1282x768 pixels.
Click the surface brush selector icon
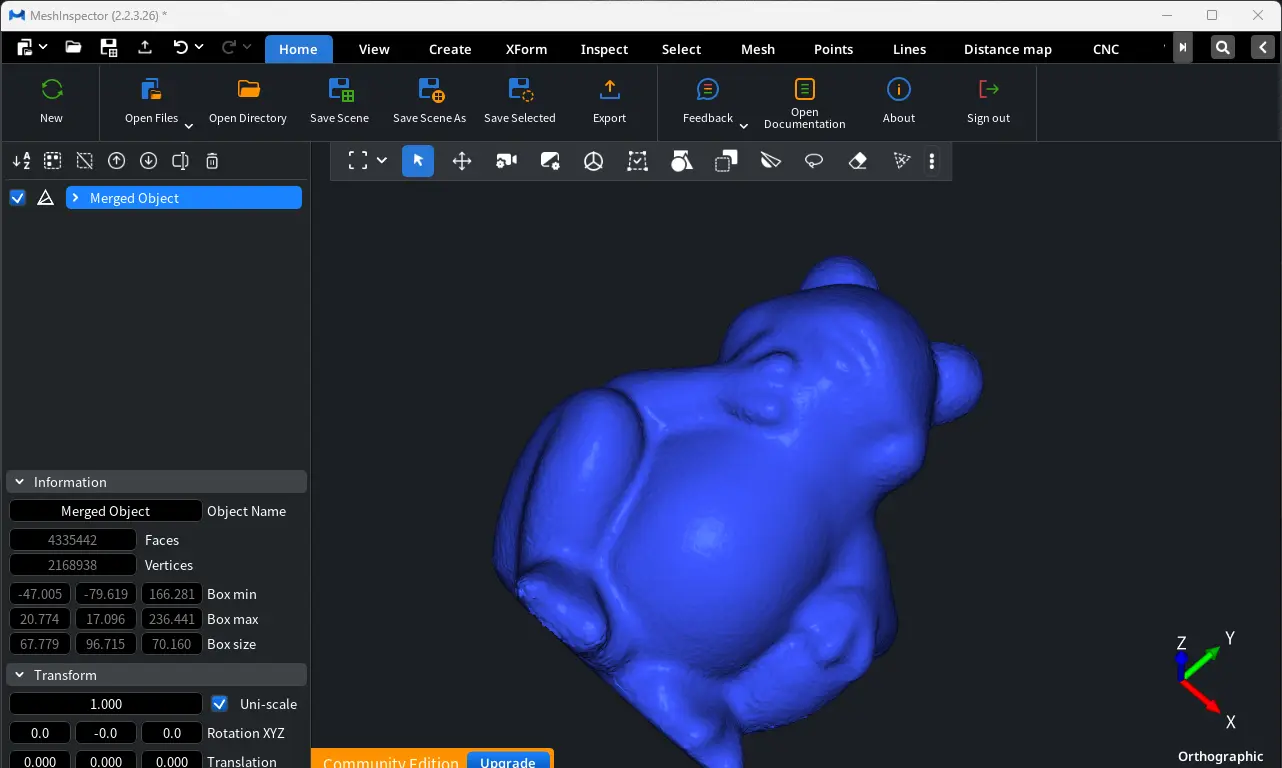click(x=770, y=161)
